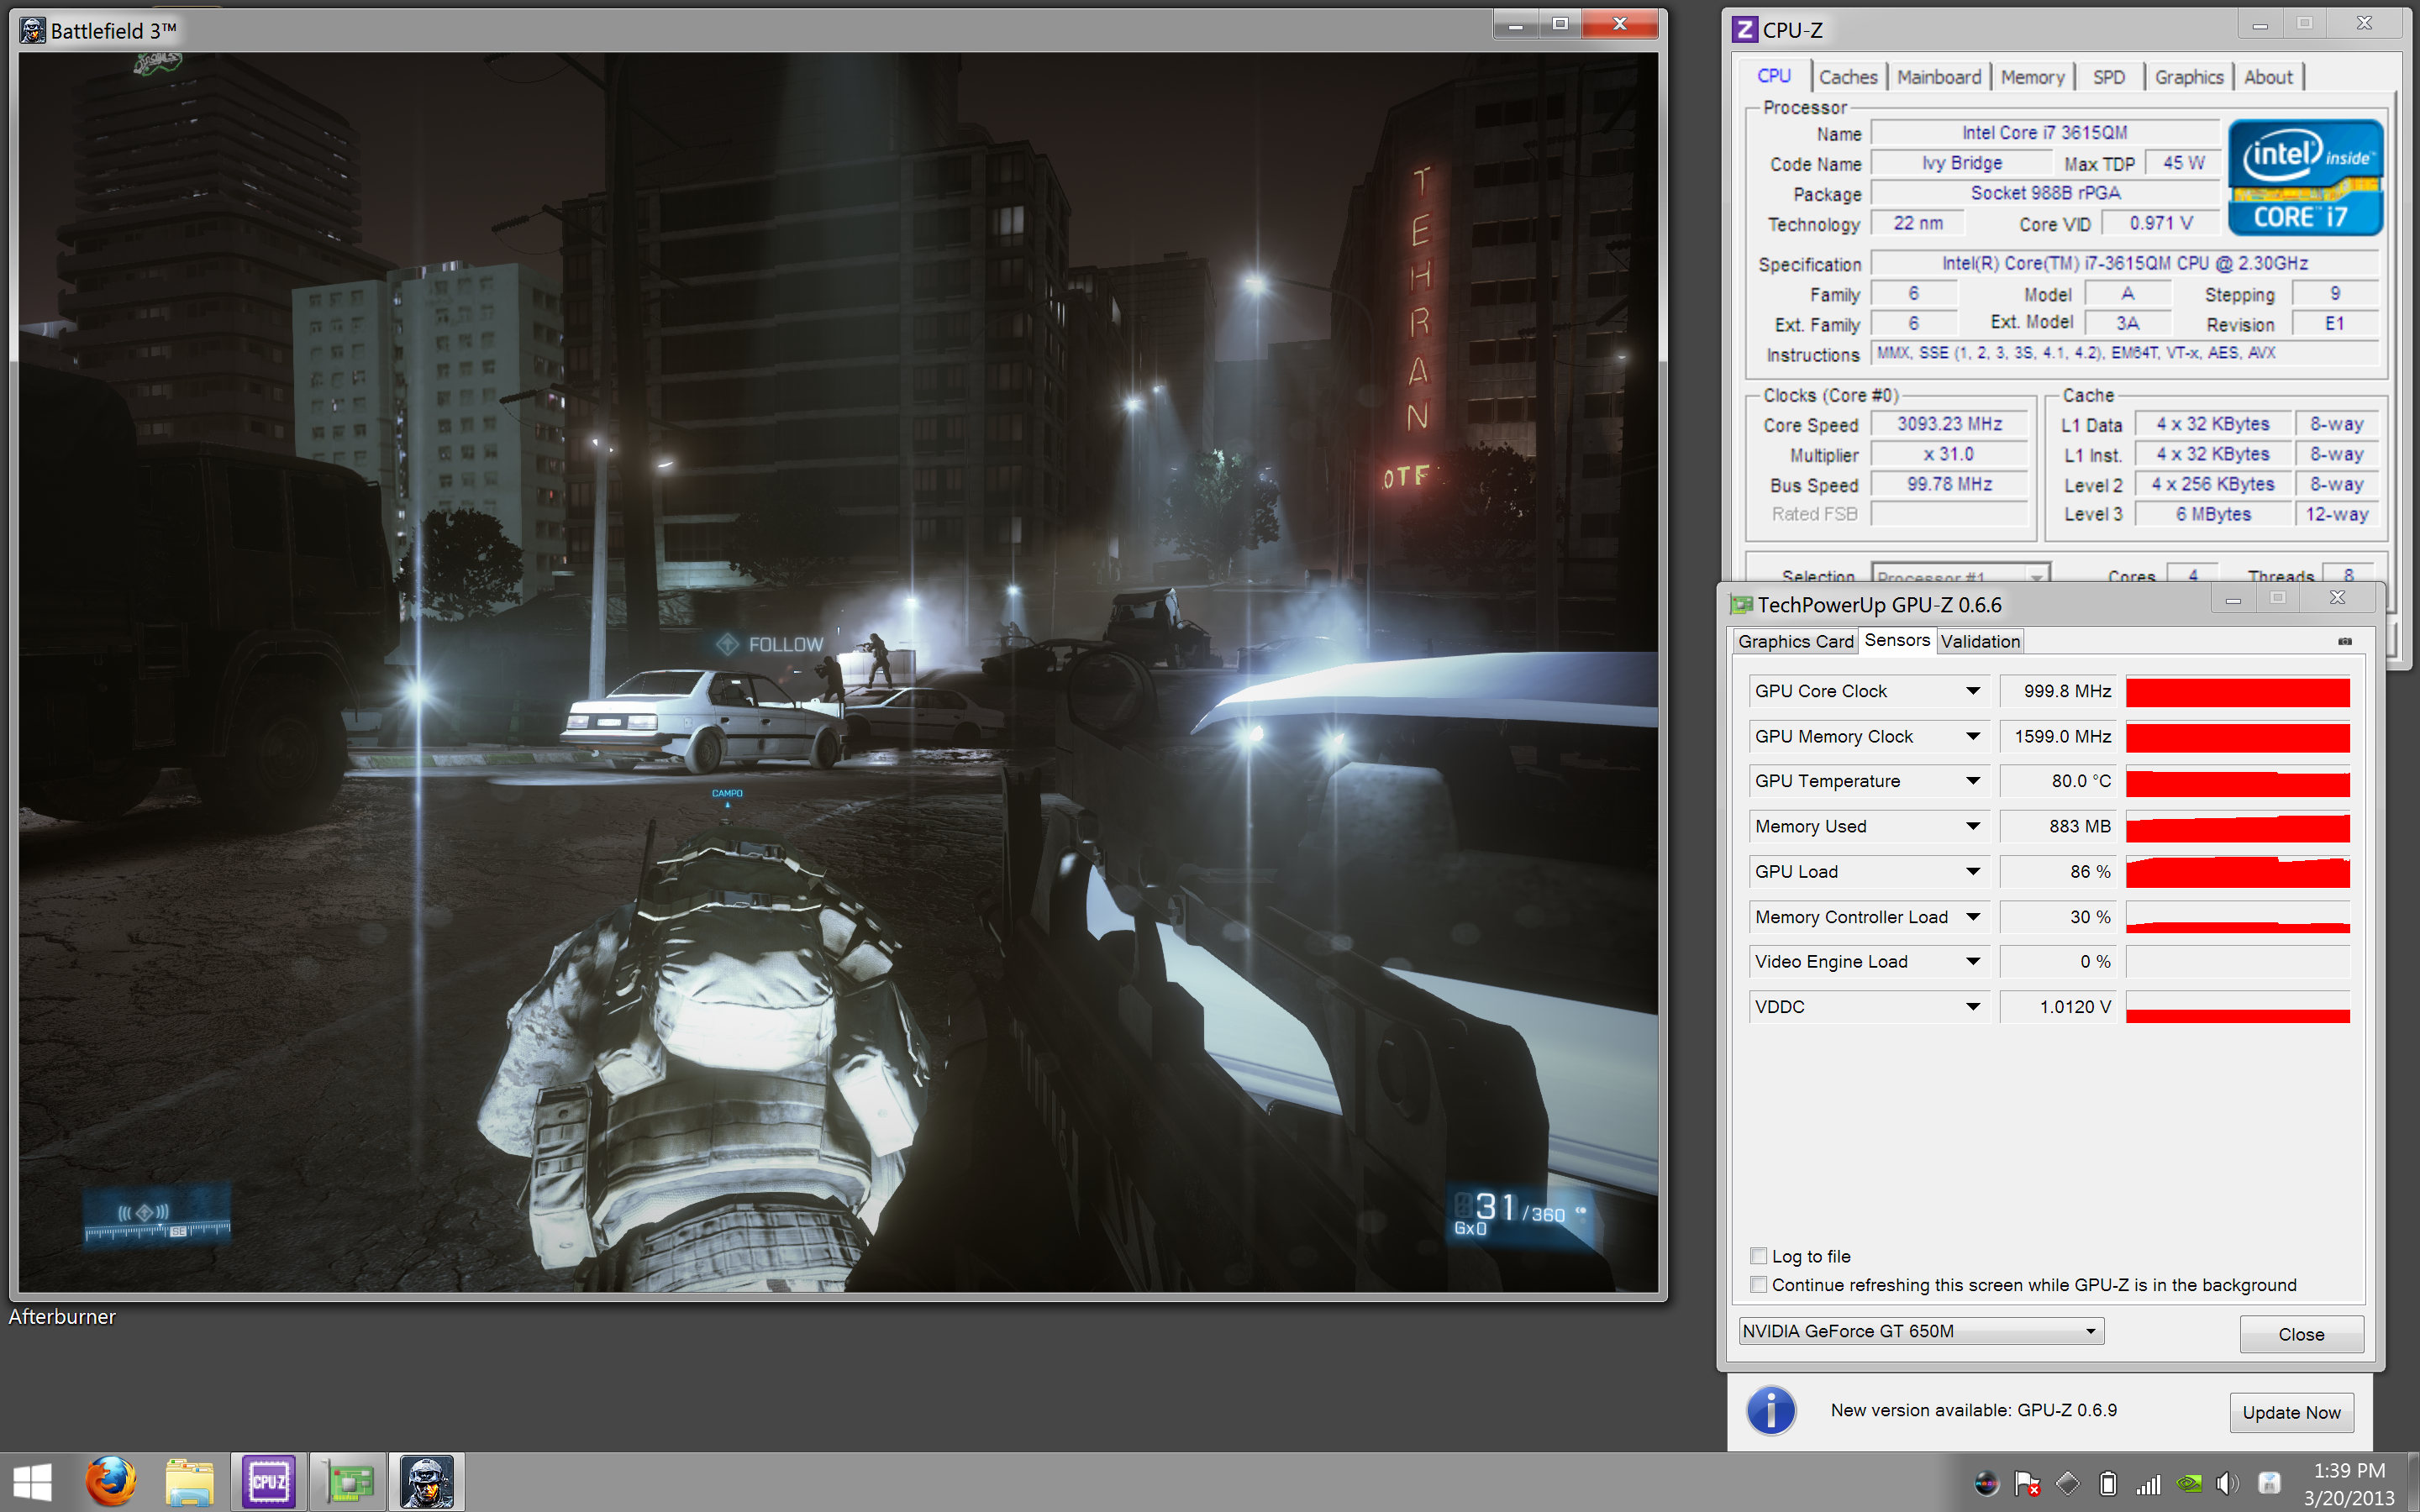Click the volume speaker tray icon
Viewport: 2420px width, 1512px height.
[2227, 1483]
